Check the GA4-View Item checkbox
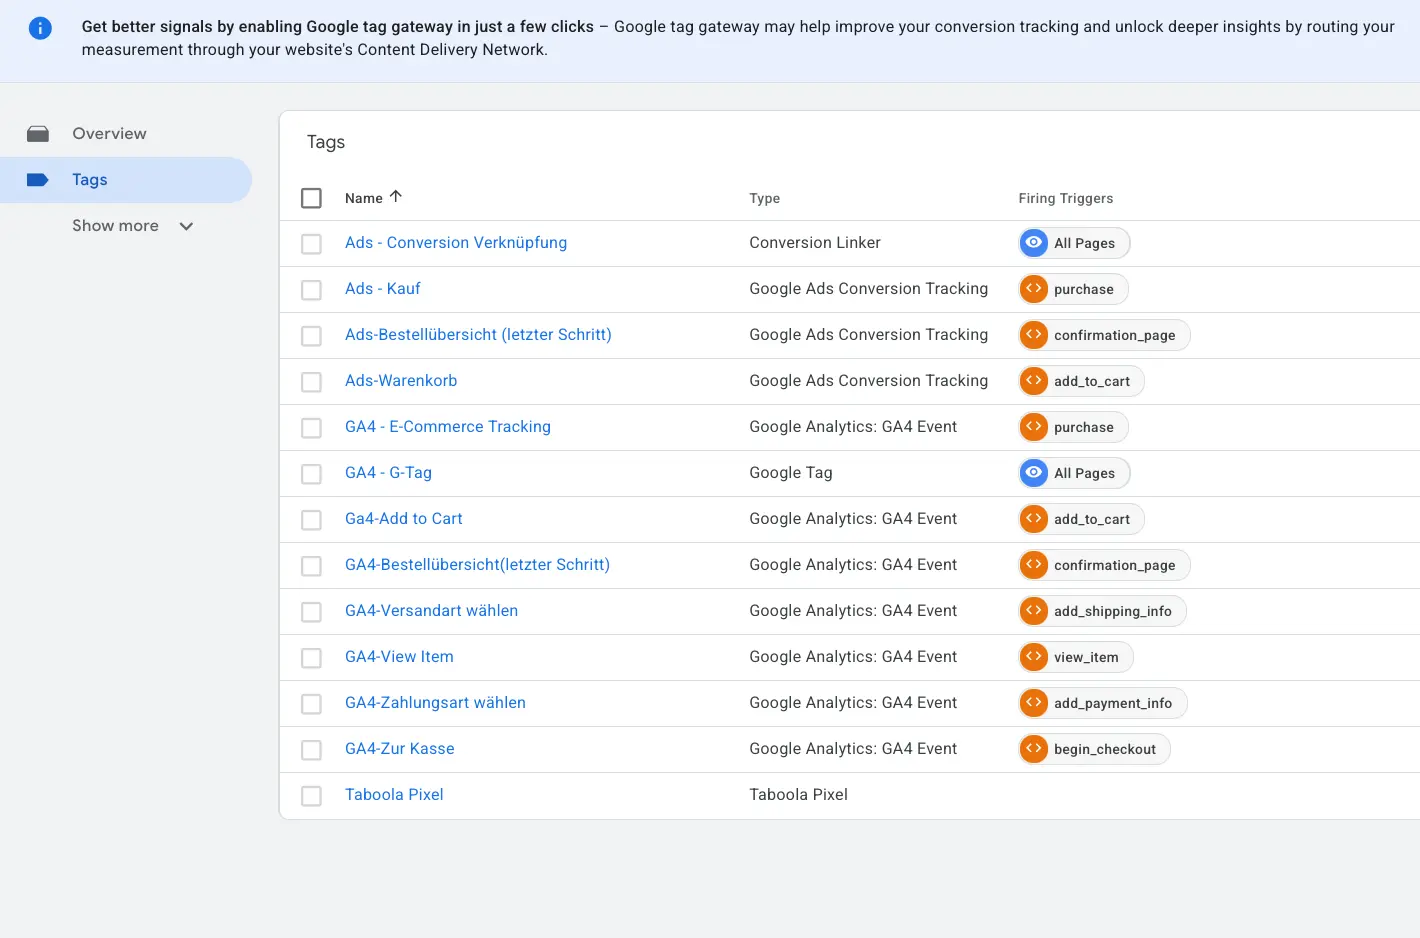This screenshot has width=1420, height=938. coord(312,658)
